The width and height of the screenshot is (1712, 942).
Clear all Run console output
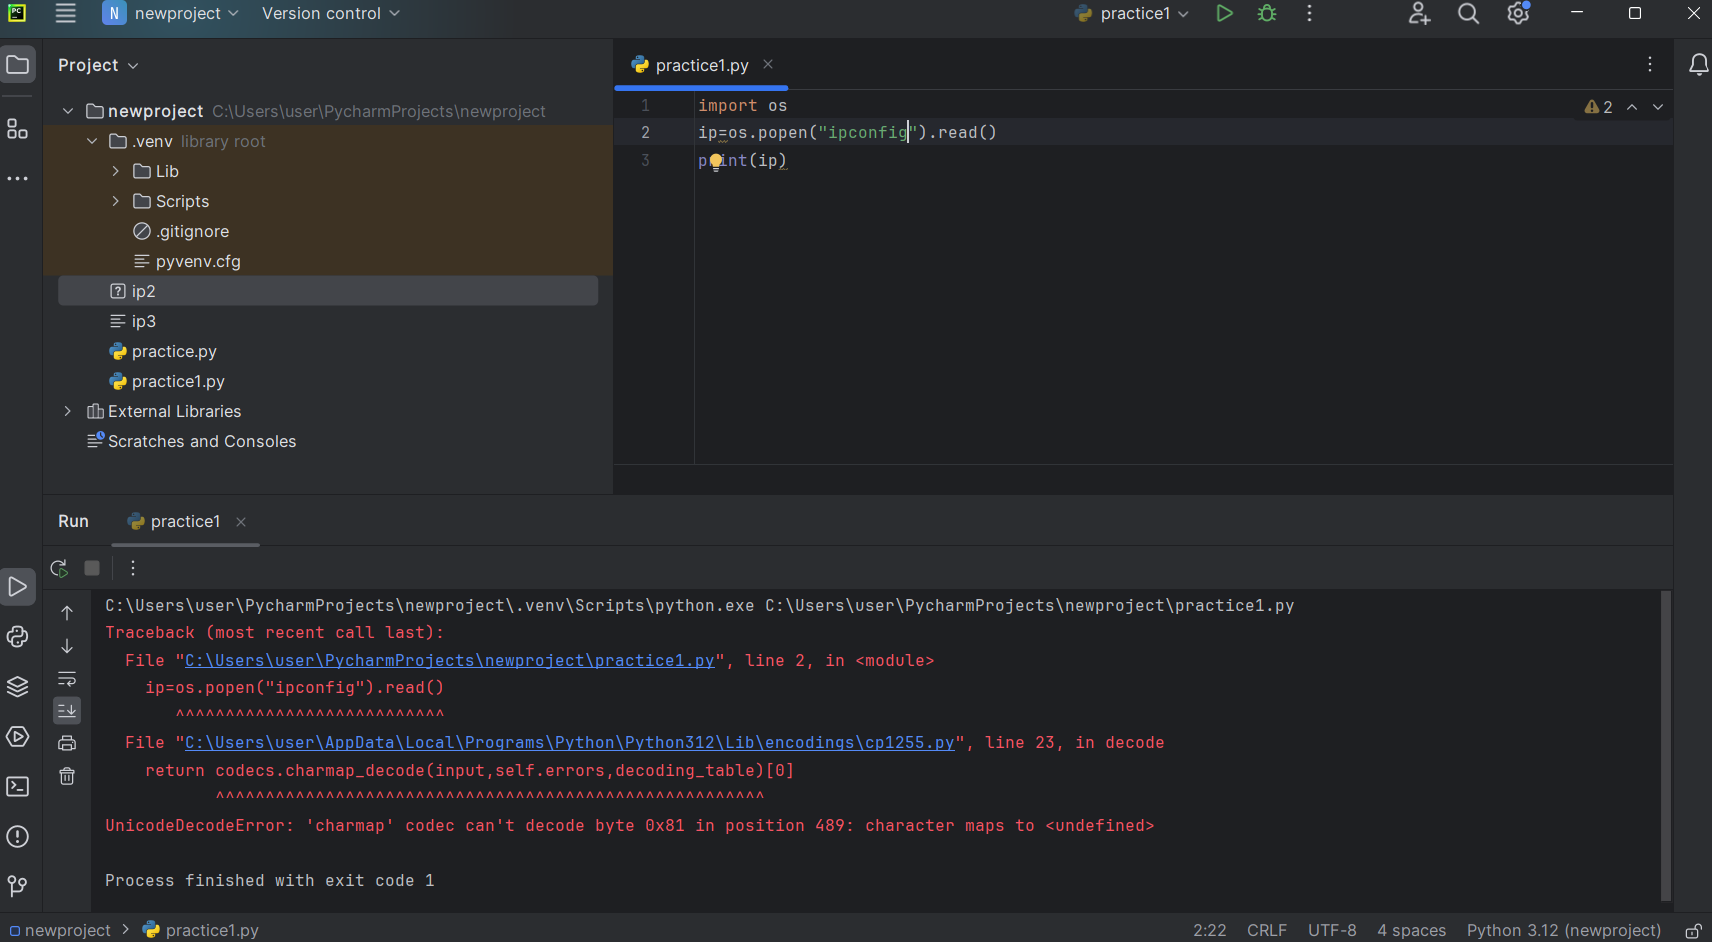pyautogui.click(x=67, y=776)
